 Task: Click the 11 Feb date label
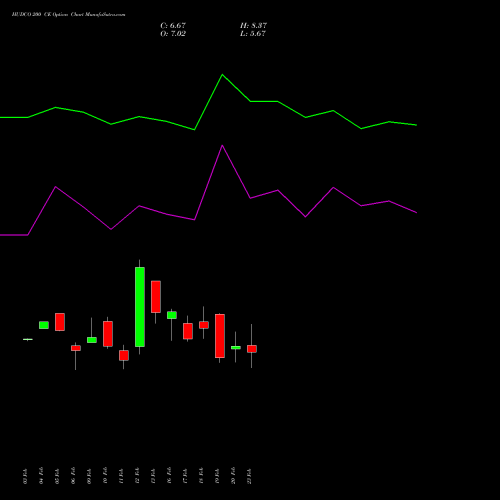[121, 476]
